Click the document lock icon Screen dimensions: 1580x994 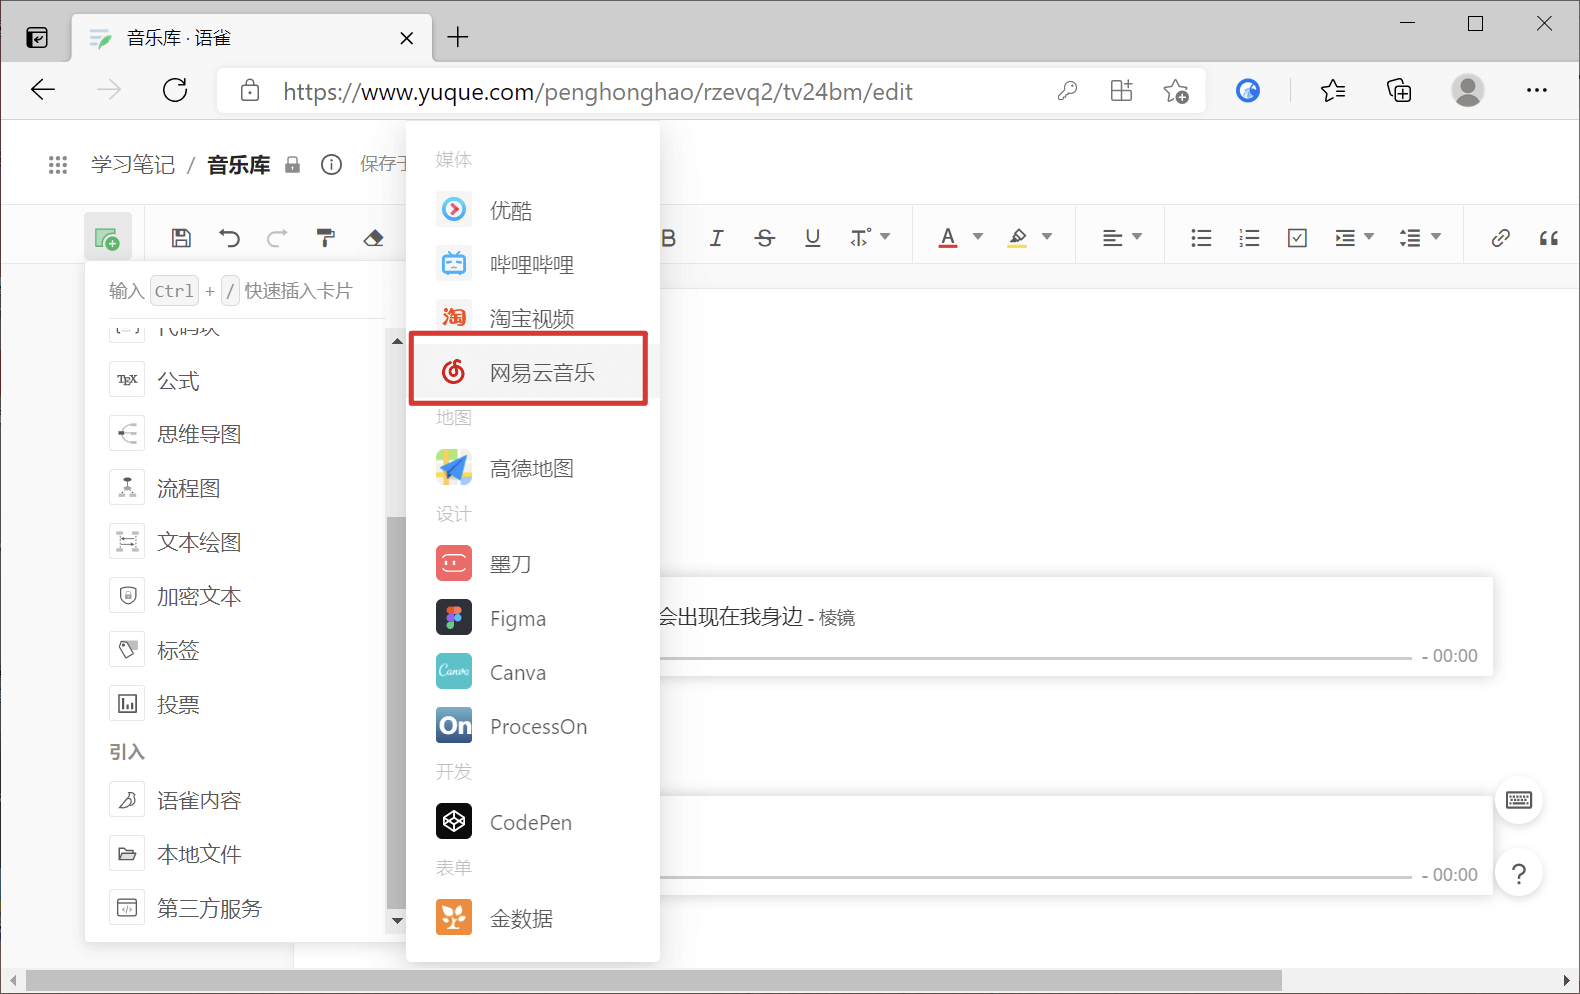click(292, 165)
